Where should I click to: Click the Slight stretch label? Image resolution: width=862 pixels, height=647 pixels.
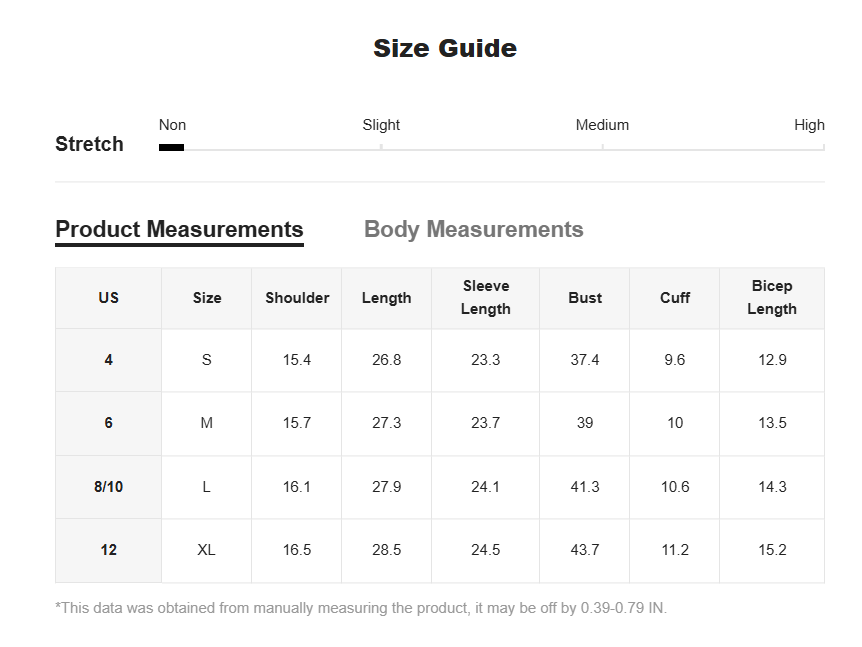tap(381, 125)
